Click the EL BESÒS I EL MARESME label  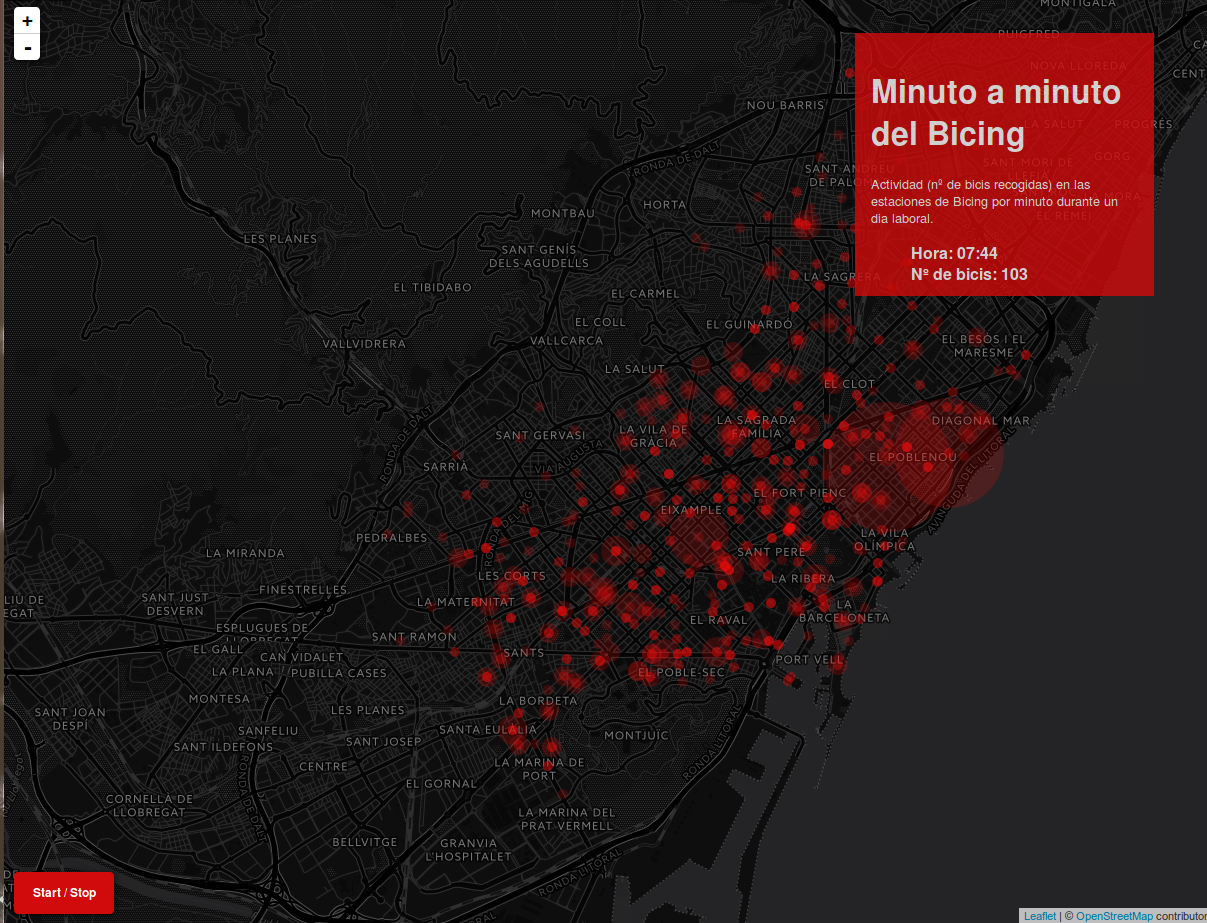(x=984, y=346)
